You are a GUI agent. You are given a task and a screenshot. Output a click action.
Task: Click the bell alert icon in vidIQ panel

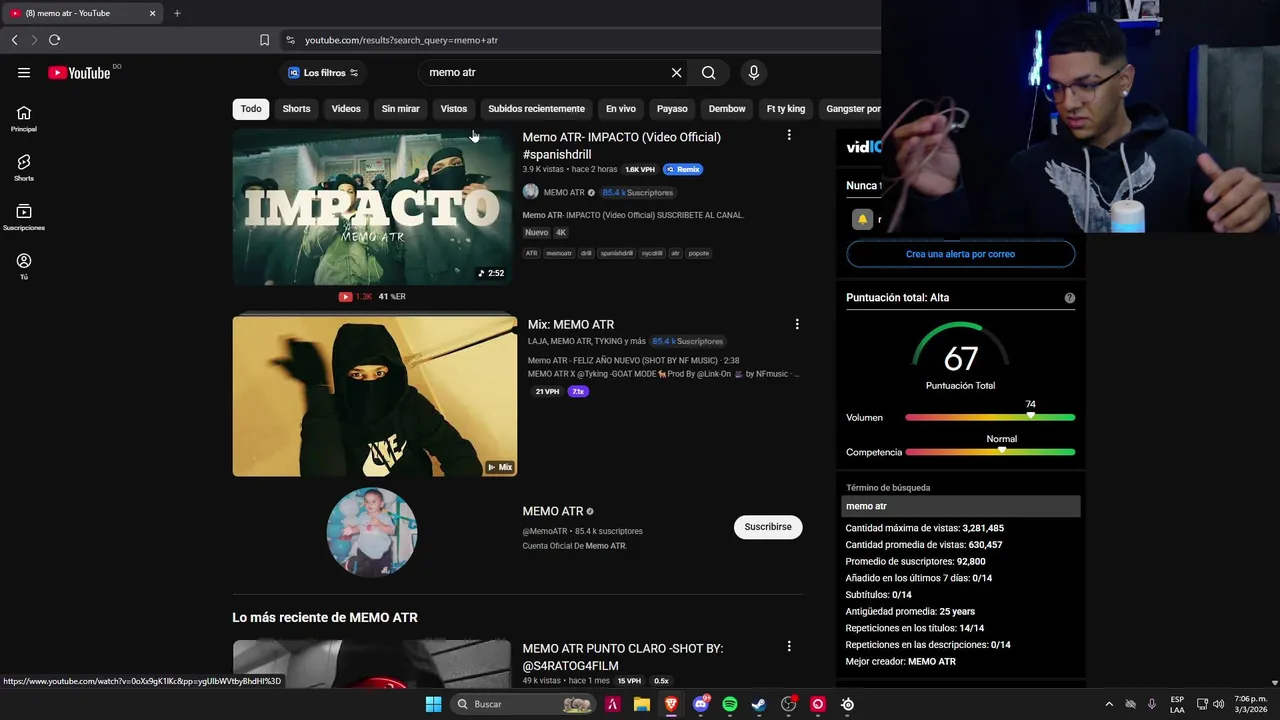pos(862,219)
